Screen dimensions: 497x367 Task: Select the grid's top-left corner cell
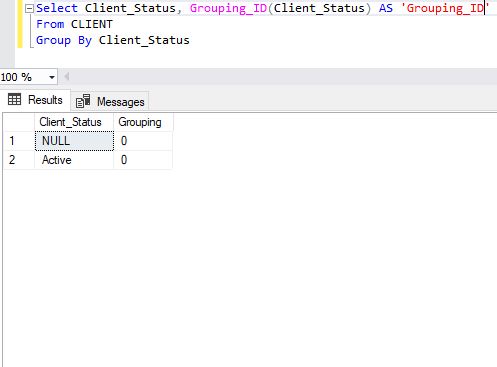click(19, 122)
